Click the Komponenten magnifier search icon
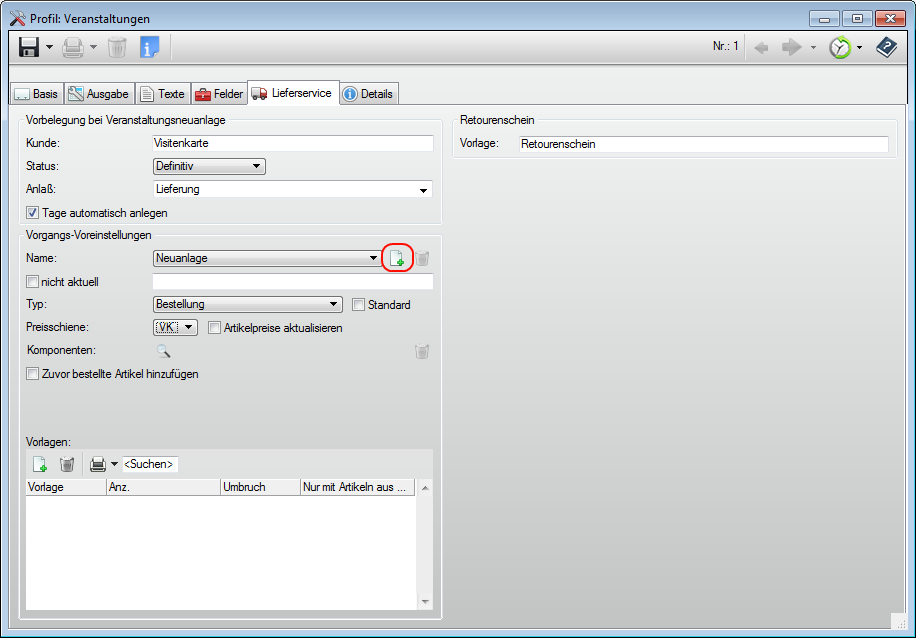 [x=163, y=351]
